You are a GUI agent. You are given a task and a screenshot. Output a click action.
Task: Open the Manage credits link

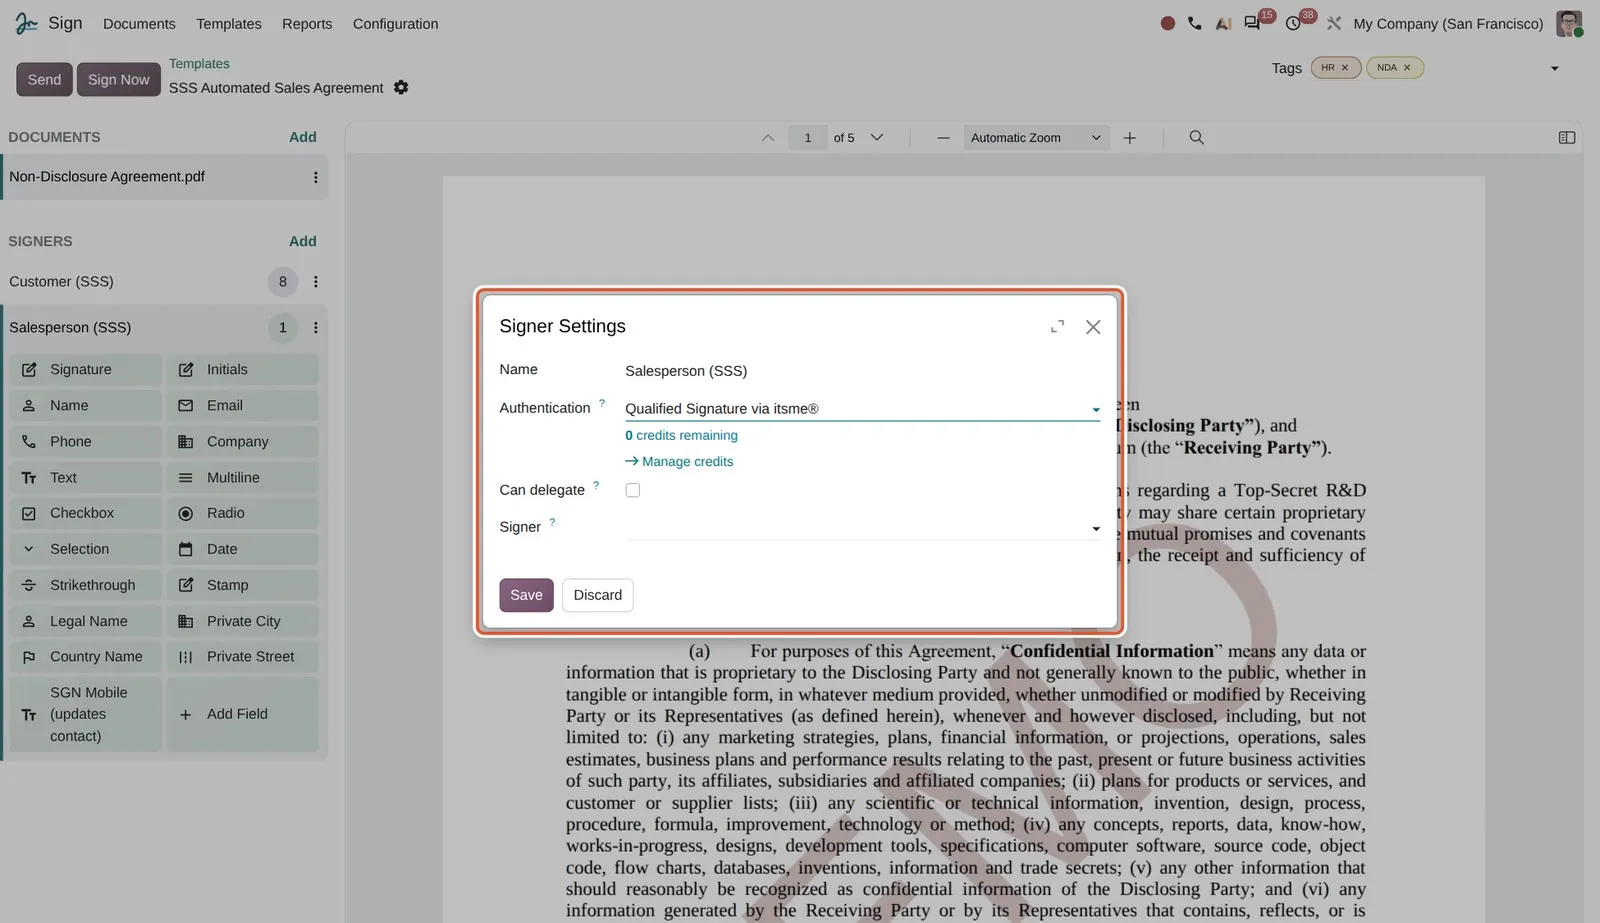(679, 462)
